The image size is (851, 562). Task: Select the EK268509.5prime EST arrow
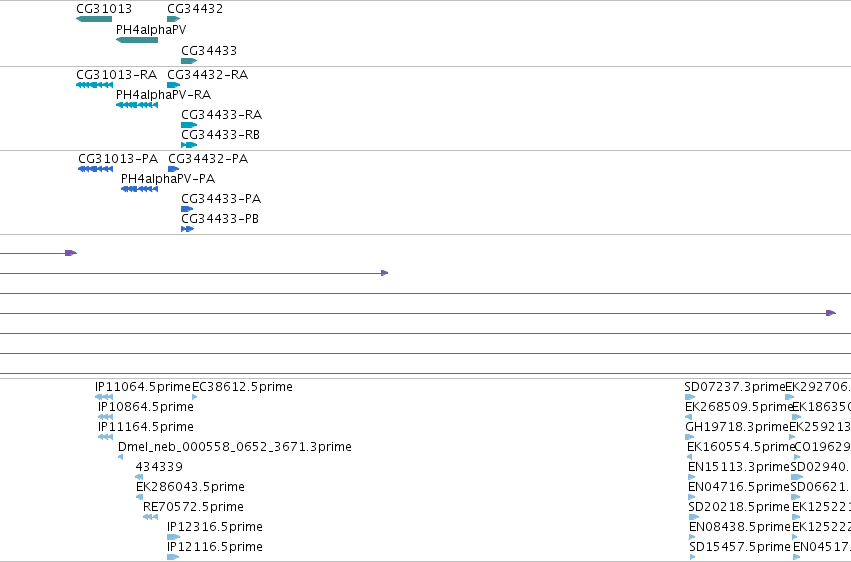689,417
